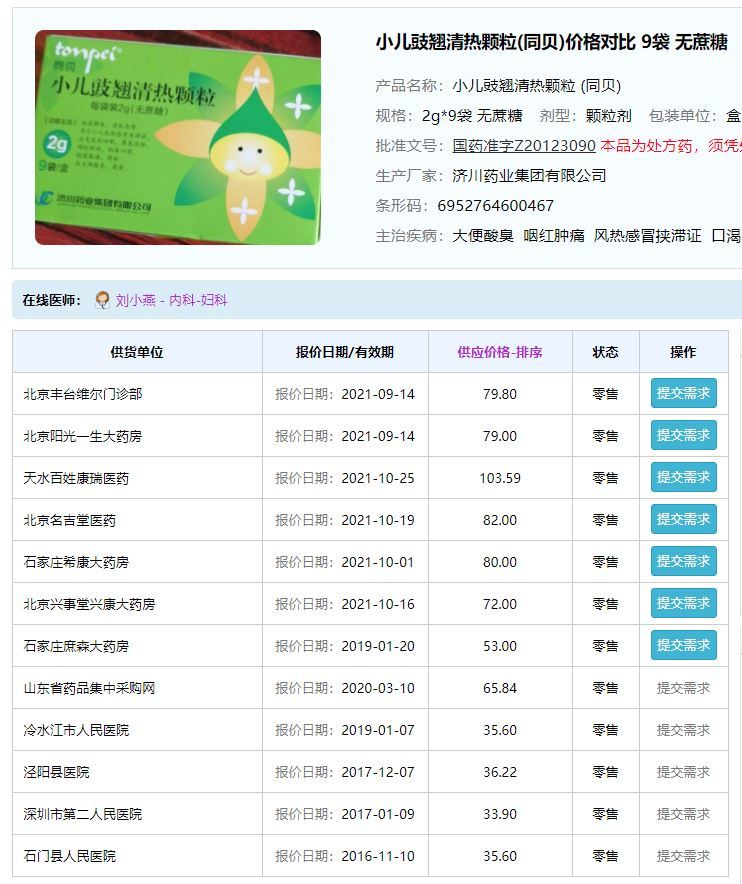Select supplier 北京丰台维尔门诊部

tap(83, 394)
